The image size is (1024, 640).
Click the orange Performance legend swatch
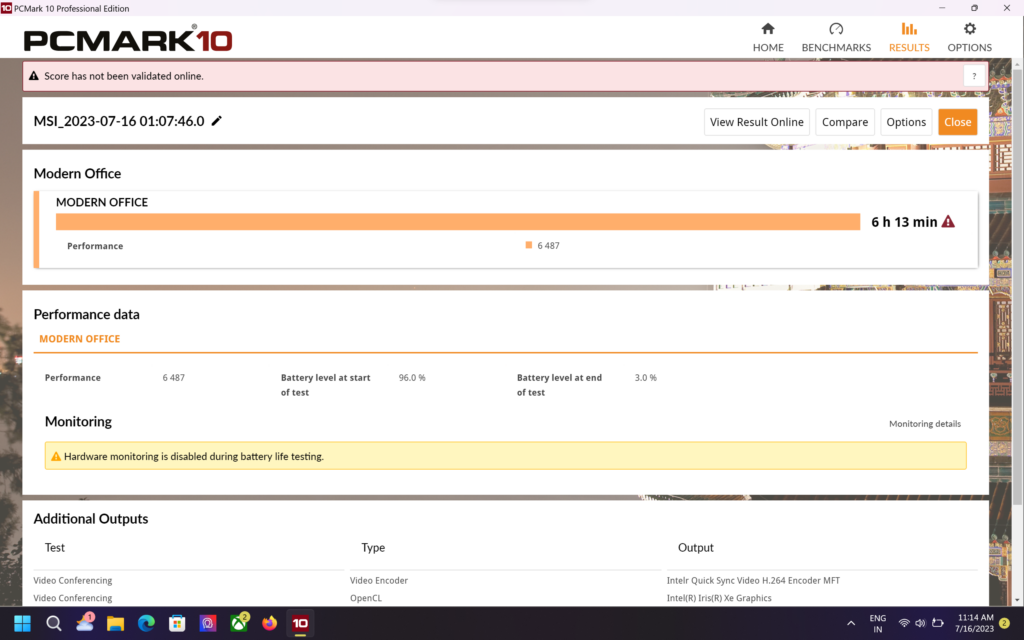pos(529,245)
